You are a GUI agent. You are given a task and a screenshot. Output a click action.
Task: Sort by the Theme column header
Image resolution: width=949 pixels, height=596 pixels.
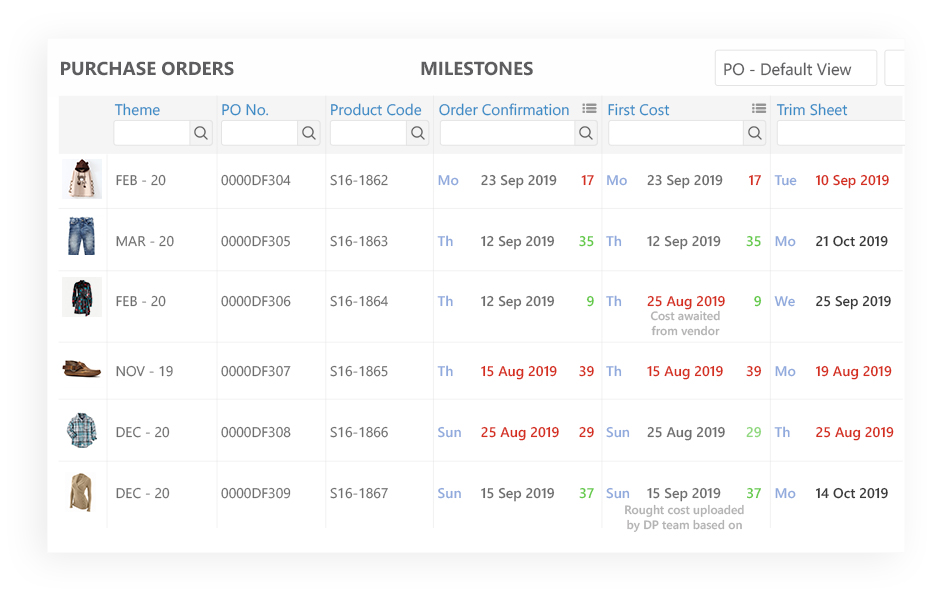[x=137, y=110]
